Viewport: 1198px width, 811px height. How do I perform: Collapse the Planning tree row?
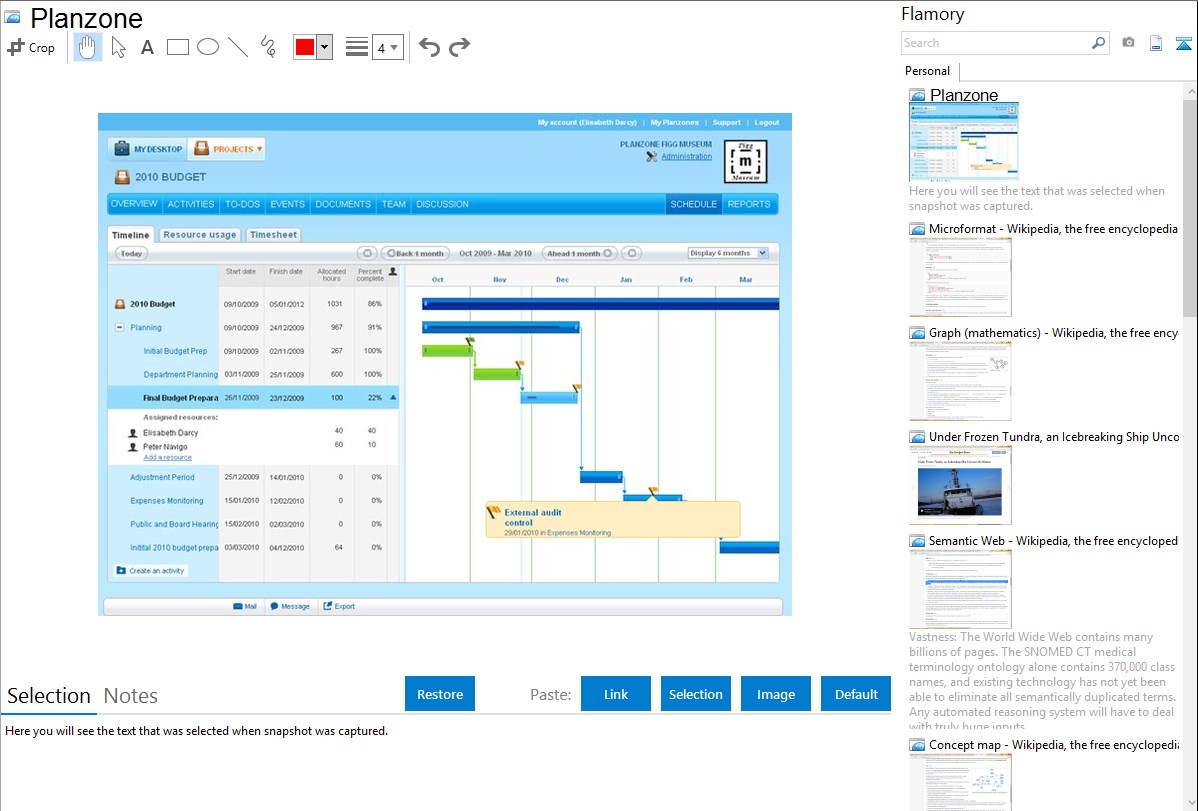(x=119, y=327)
